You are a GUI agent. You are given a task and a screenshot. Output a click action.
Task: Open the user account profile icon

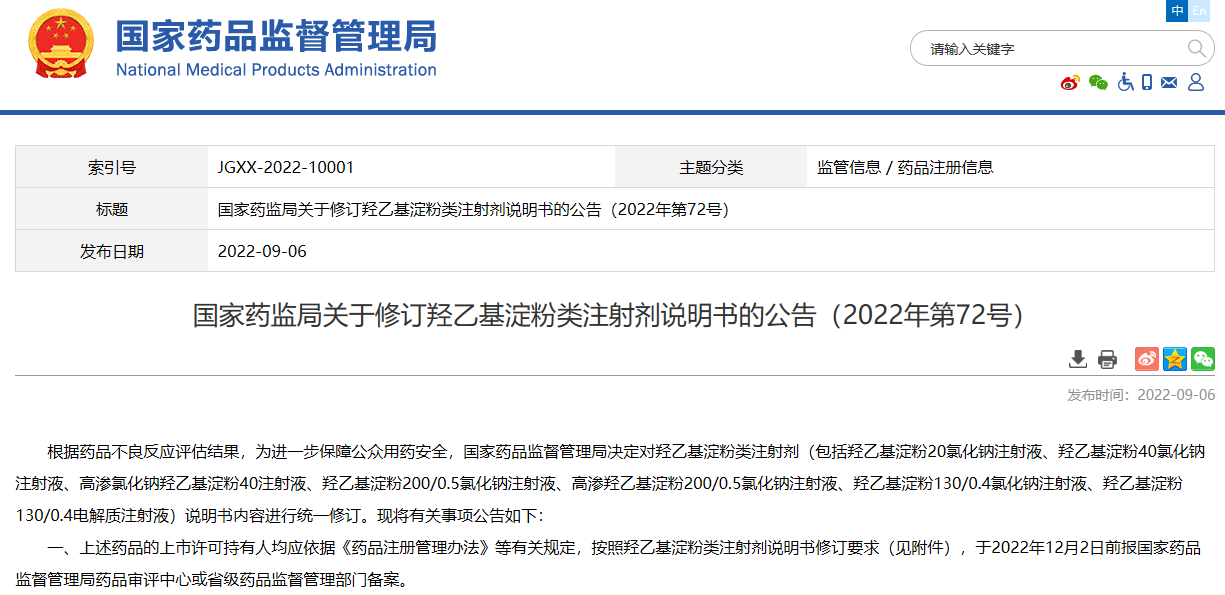pos(1195,83)
